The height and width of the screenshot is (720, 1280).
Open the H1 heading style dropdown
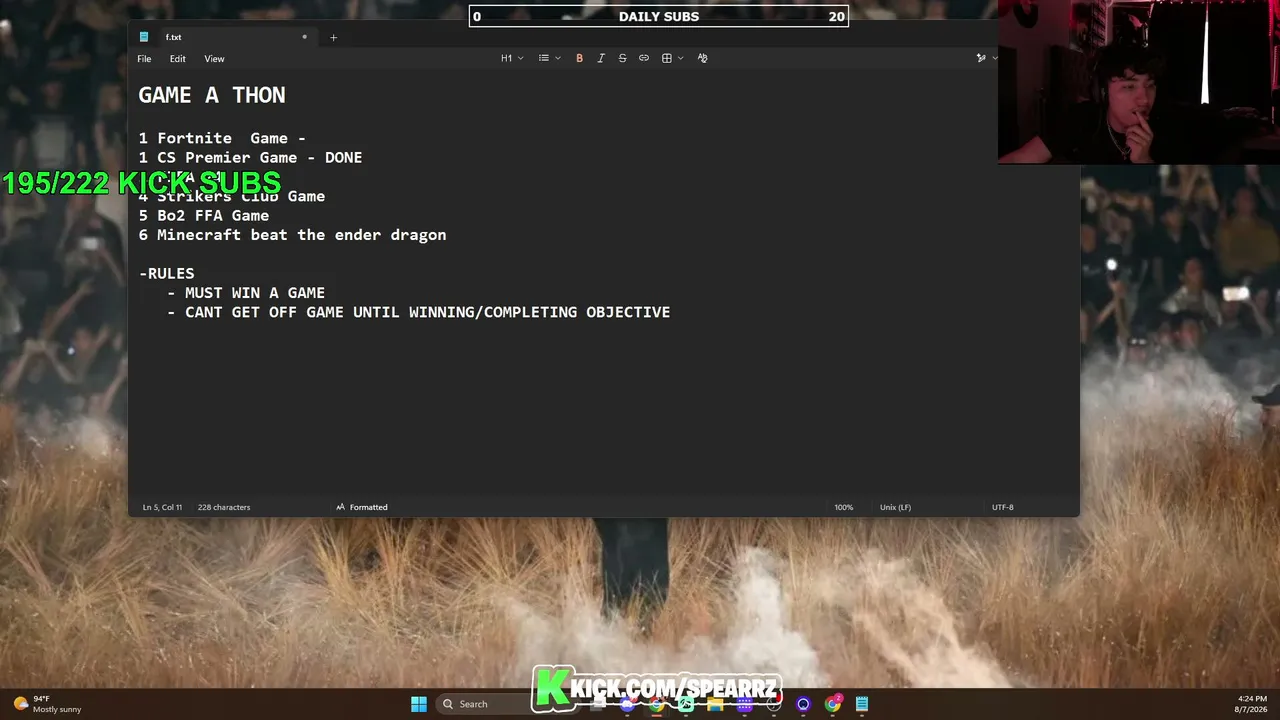click(512, 58)
